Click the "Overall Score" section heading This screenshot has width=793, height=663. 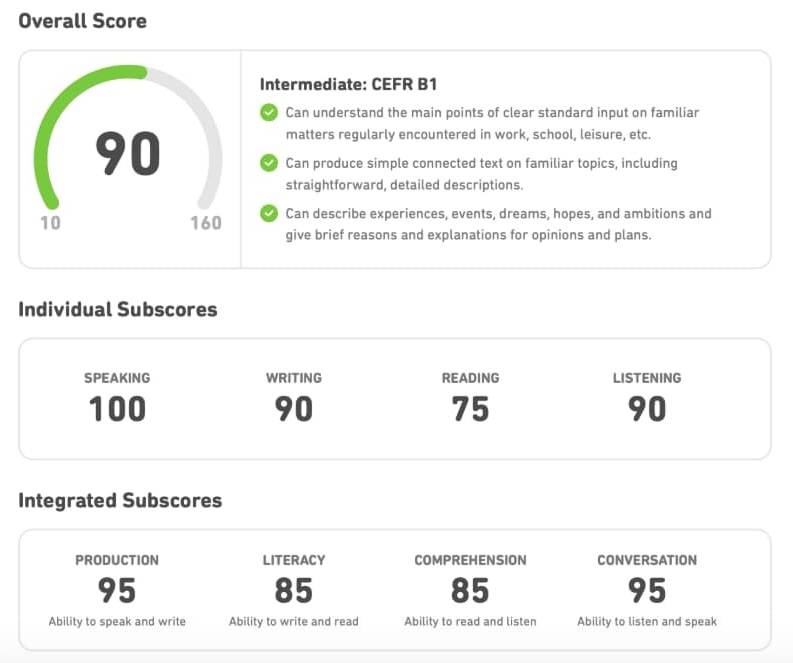tap(82, 21)
